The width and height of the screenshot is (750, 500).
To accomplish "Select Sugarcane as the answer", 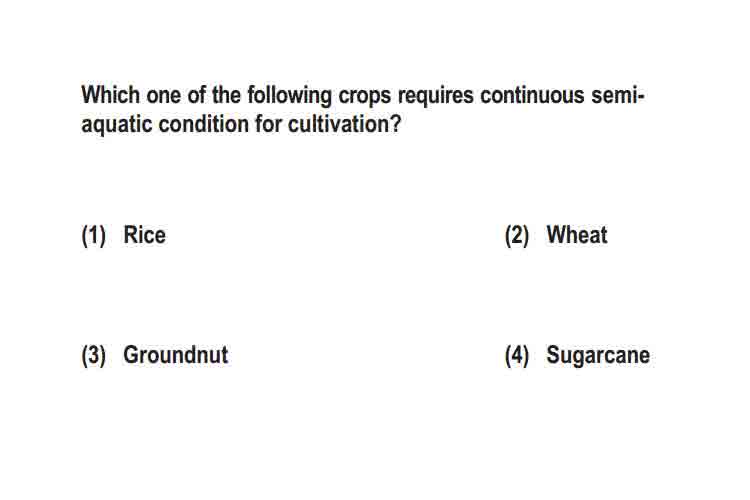I will 598,356.
